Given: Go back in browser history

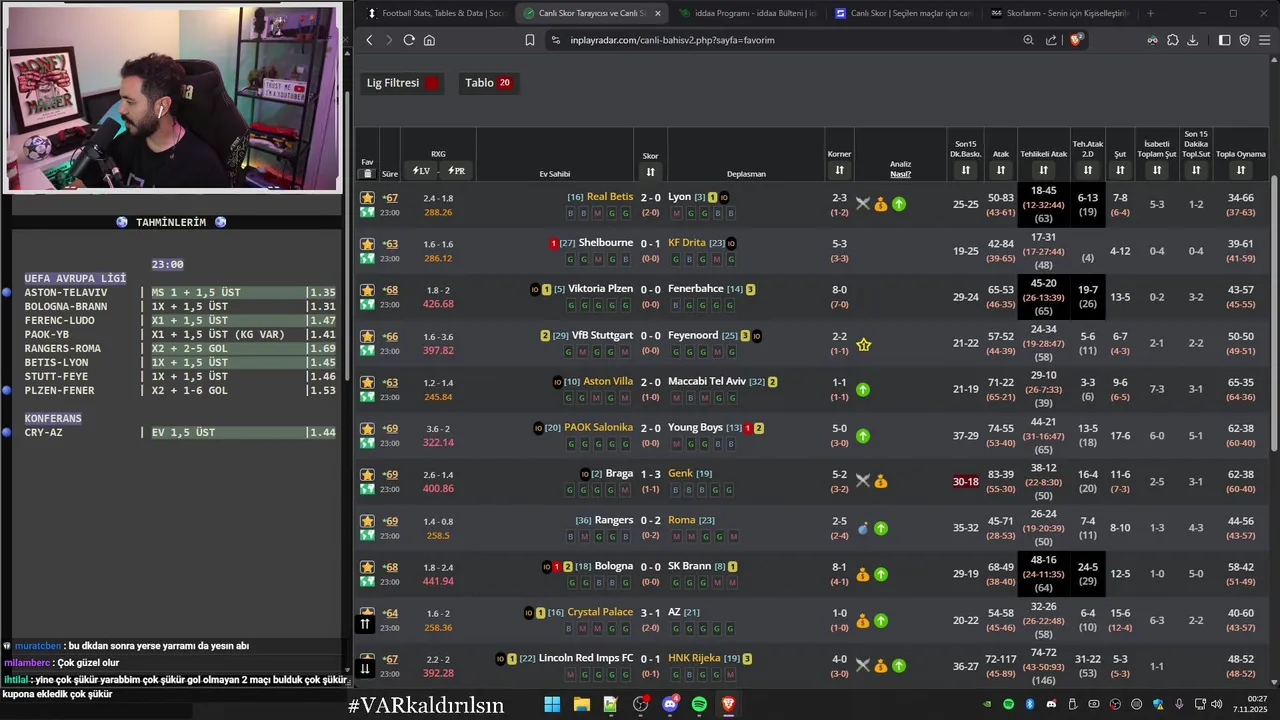Looking at the screenshot, I should (369, 40).
